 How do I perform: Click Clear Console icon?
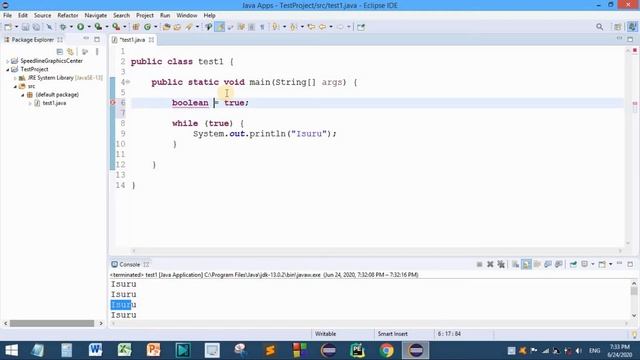point(516,264)
